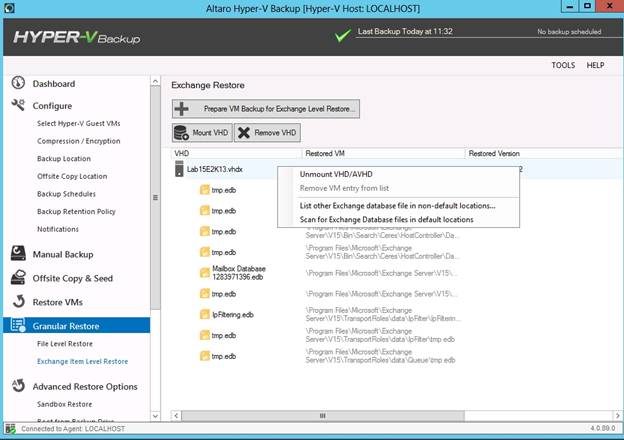Open Offsite Copy Location
Screen dimensions: 624x440
tap(72, 176)
